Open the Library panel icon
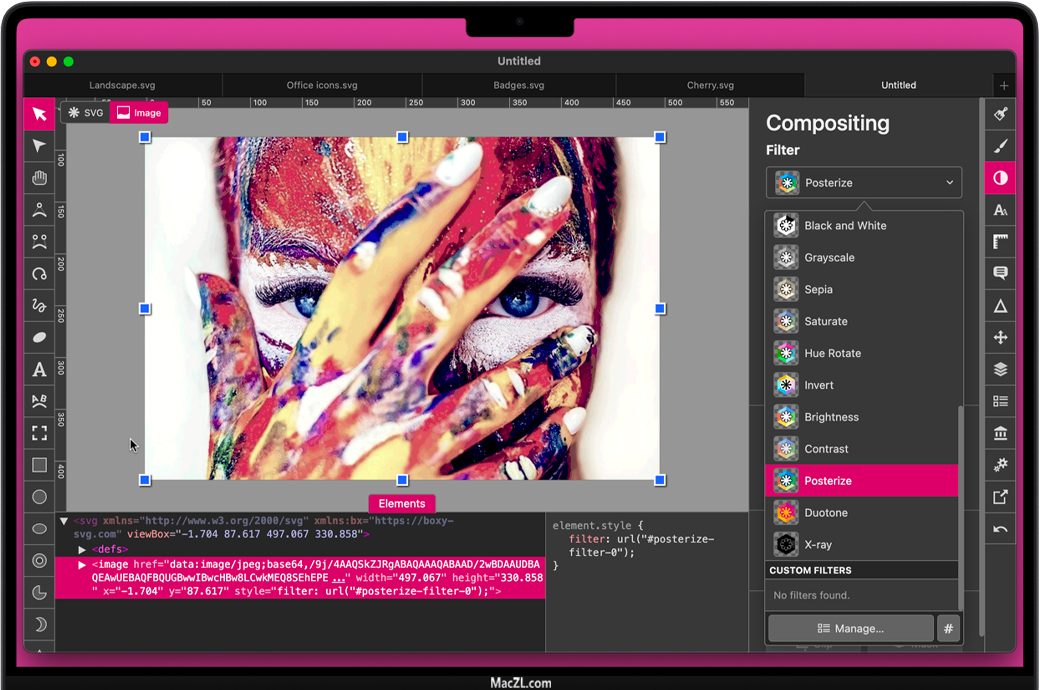Screen dimensions: 1040x690 tap(1000, 433)
